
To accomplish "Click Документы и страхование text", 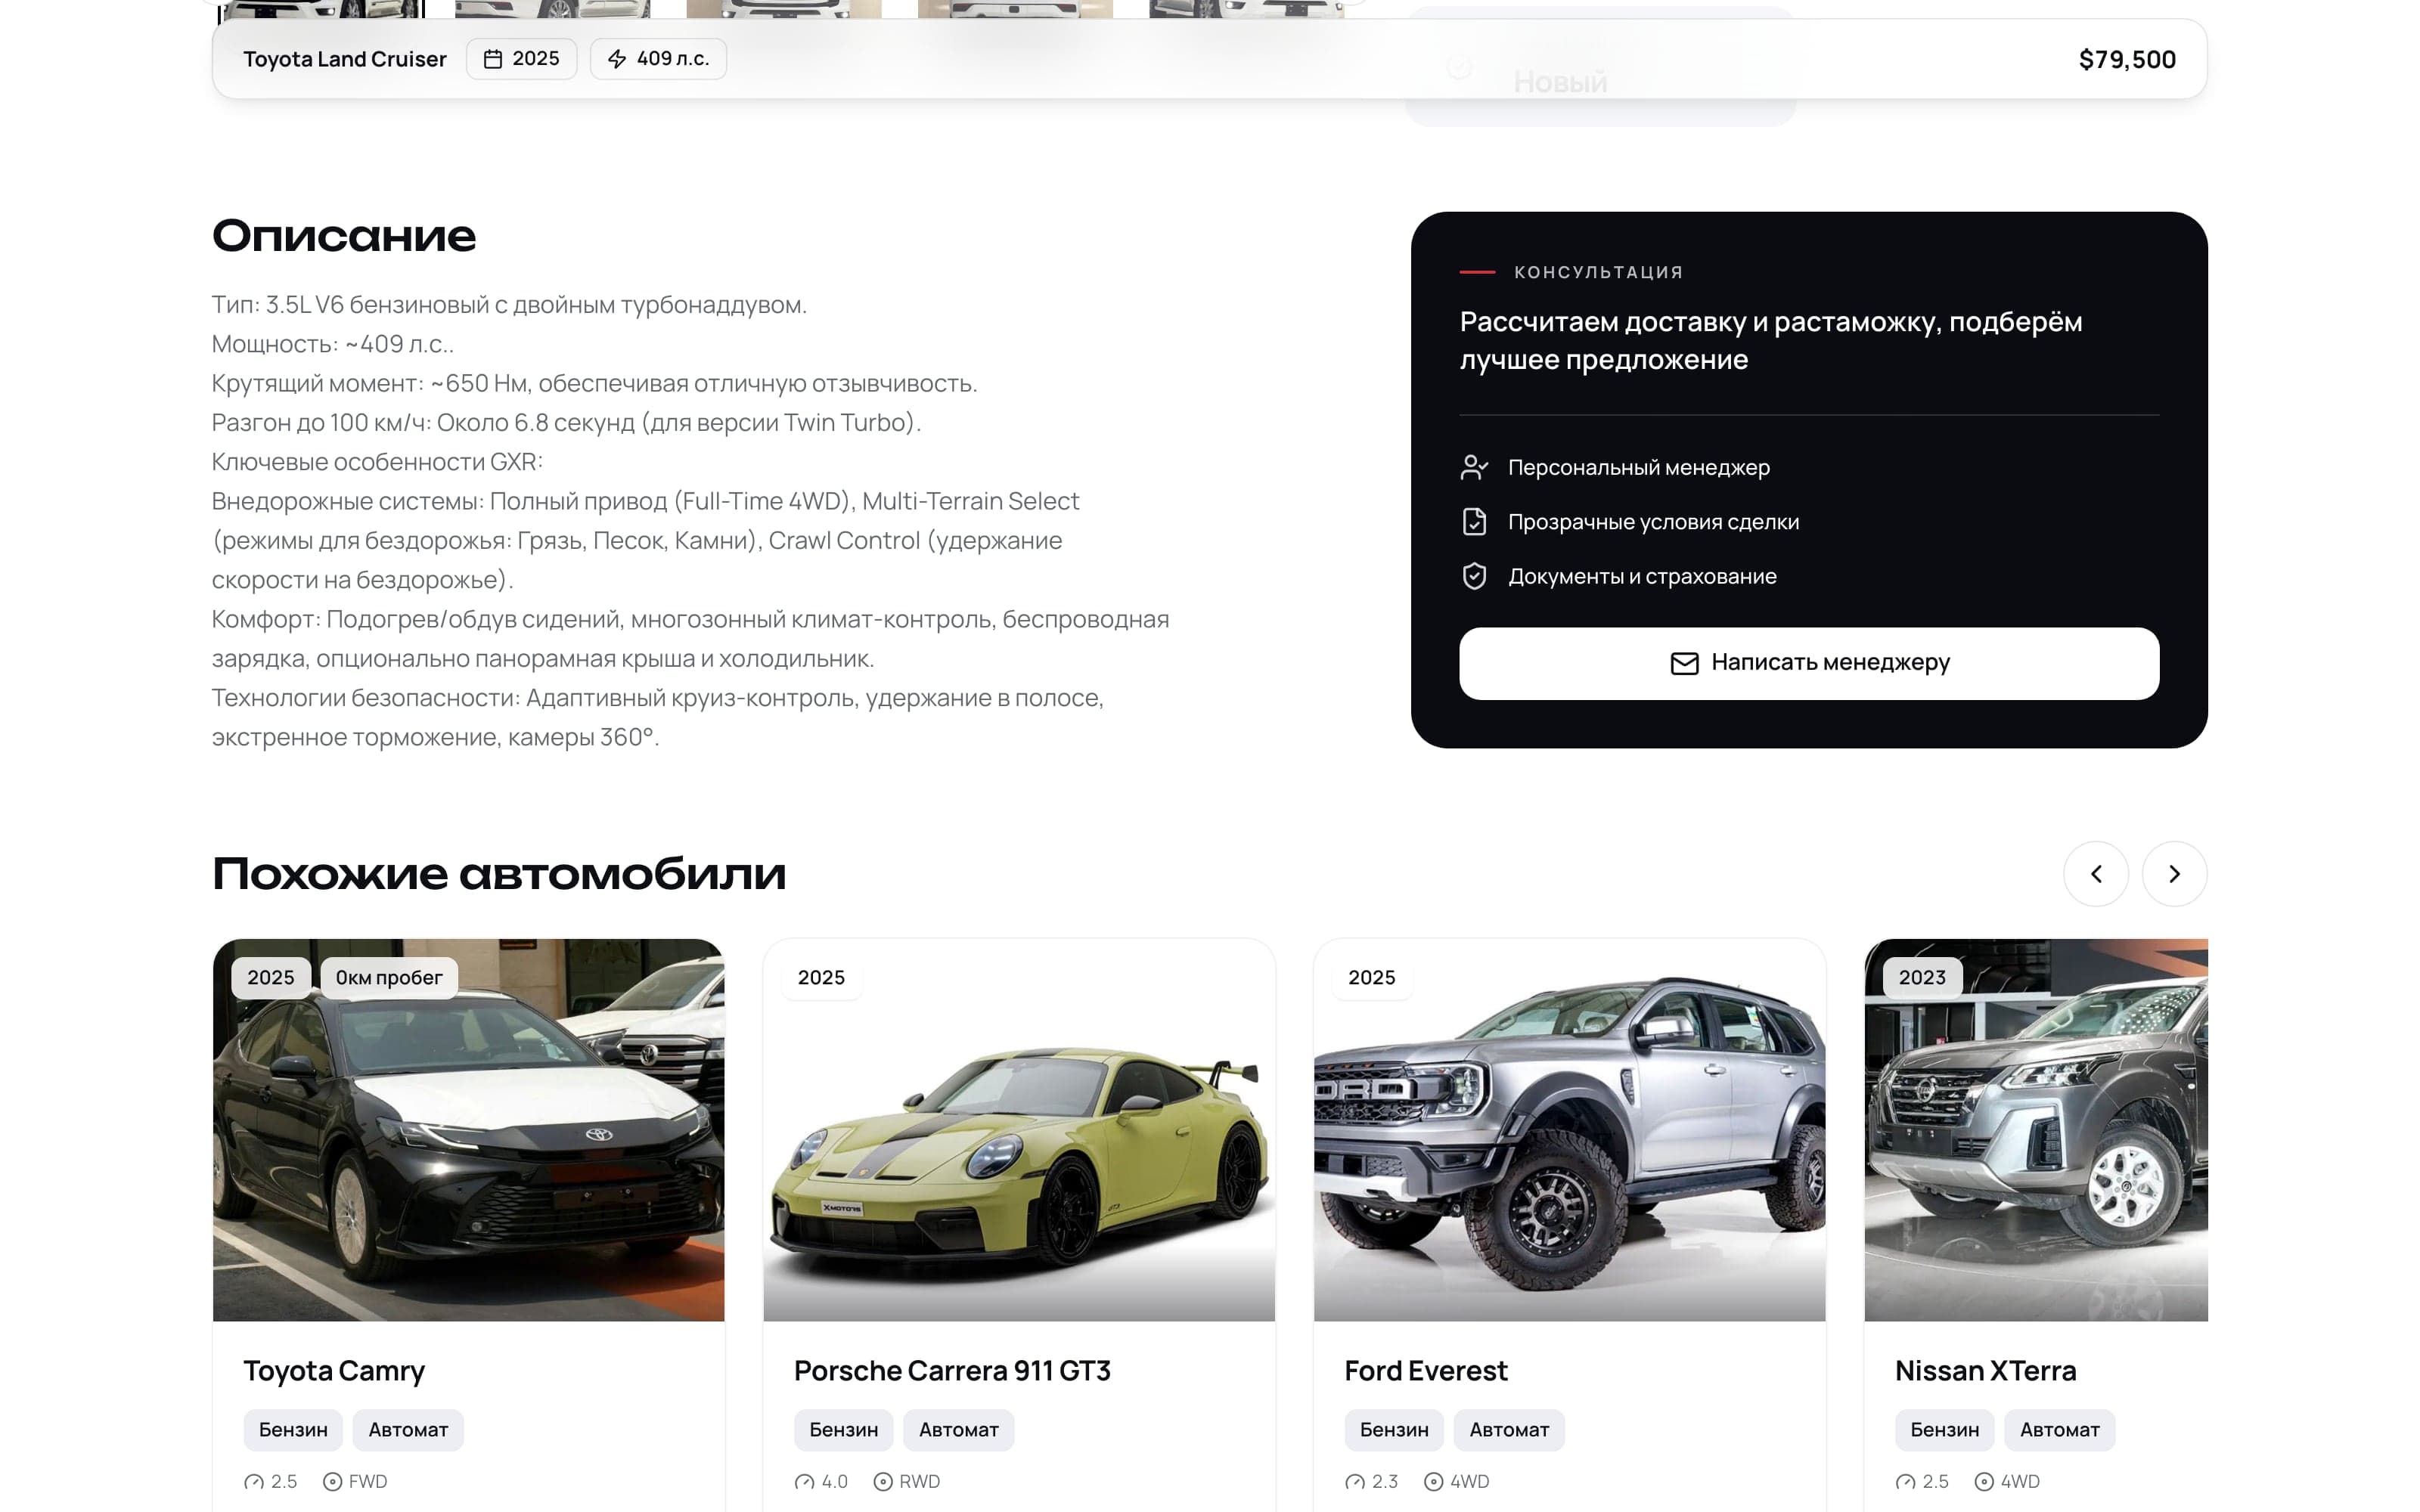I will 1642,576.
